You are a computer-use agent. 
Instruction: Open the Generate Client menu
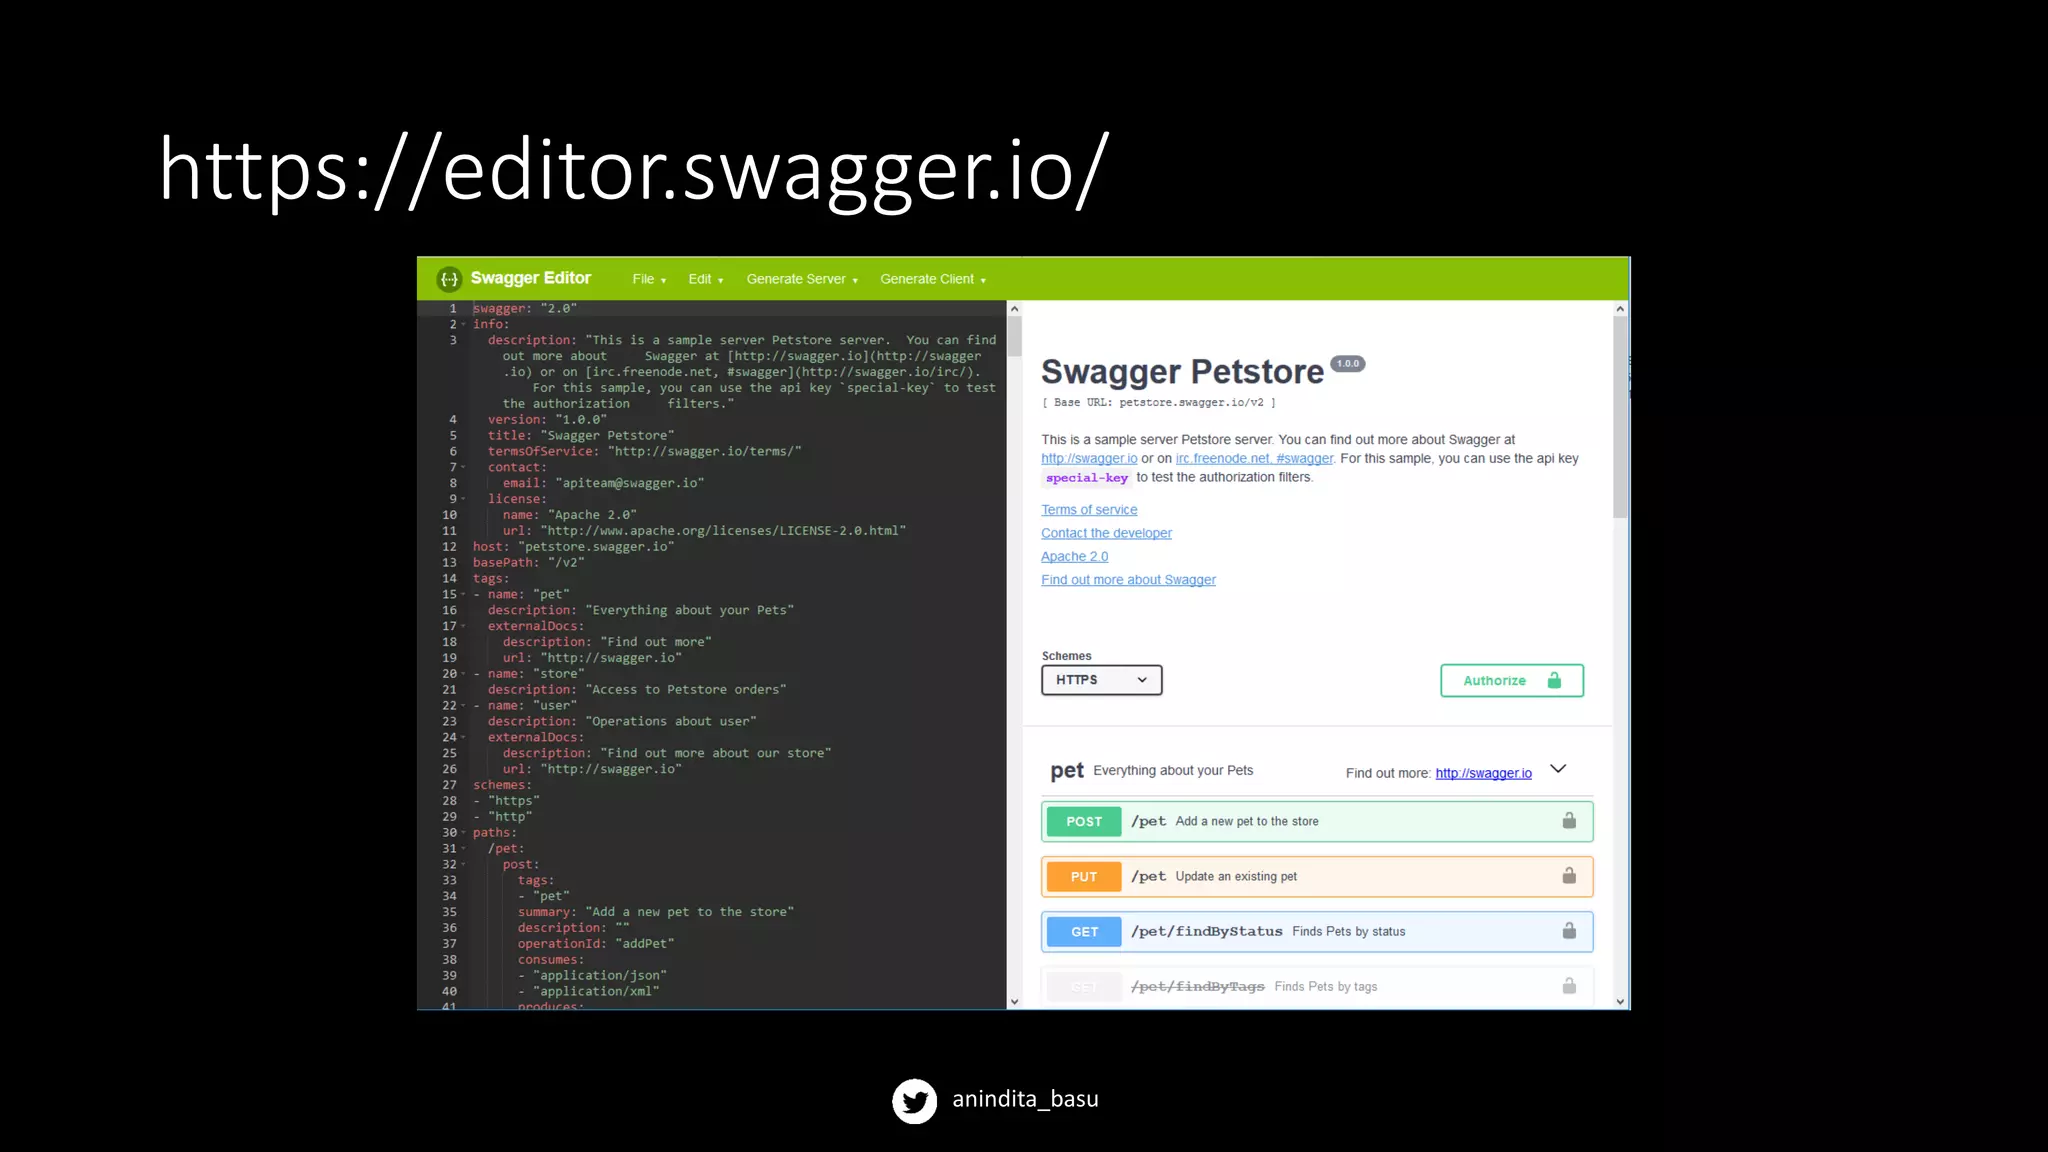click(933, 279)
